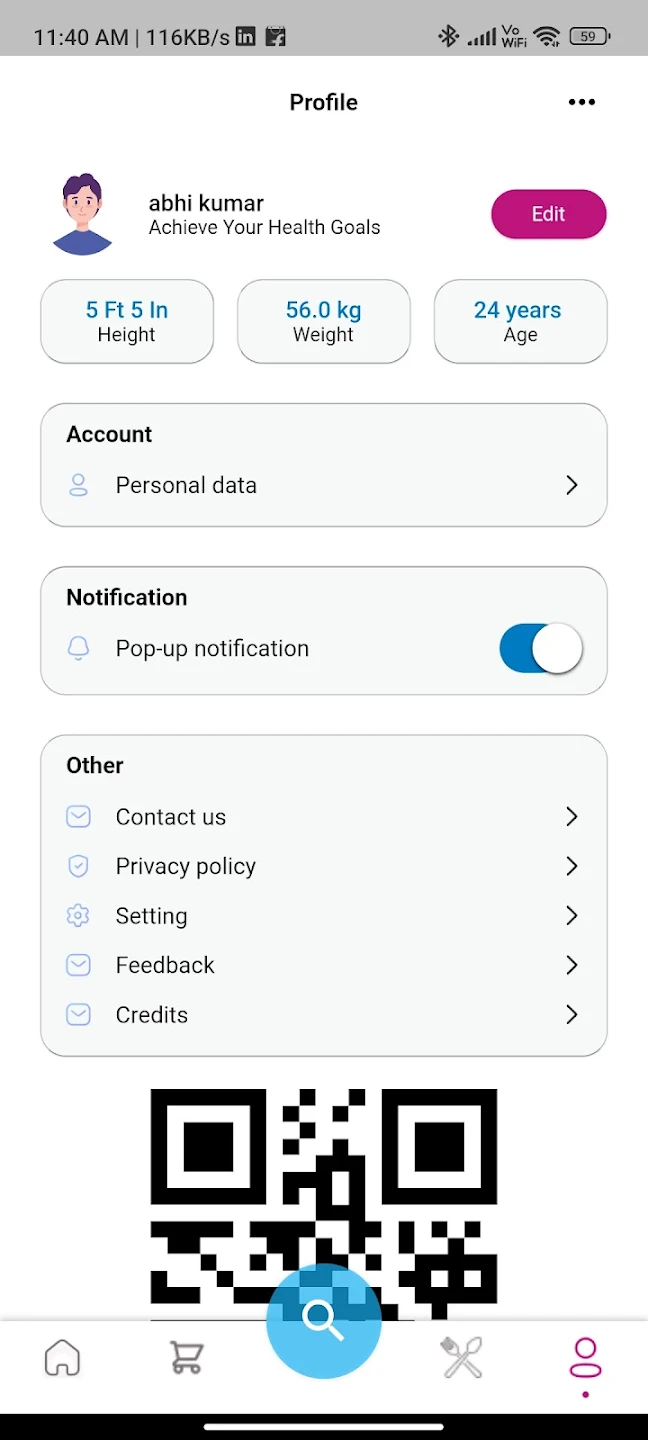Select the Profile tab icon

tap(585, 1358)
